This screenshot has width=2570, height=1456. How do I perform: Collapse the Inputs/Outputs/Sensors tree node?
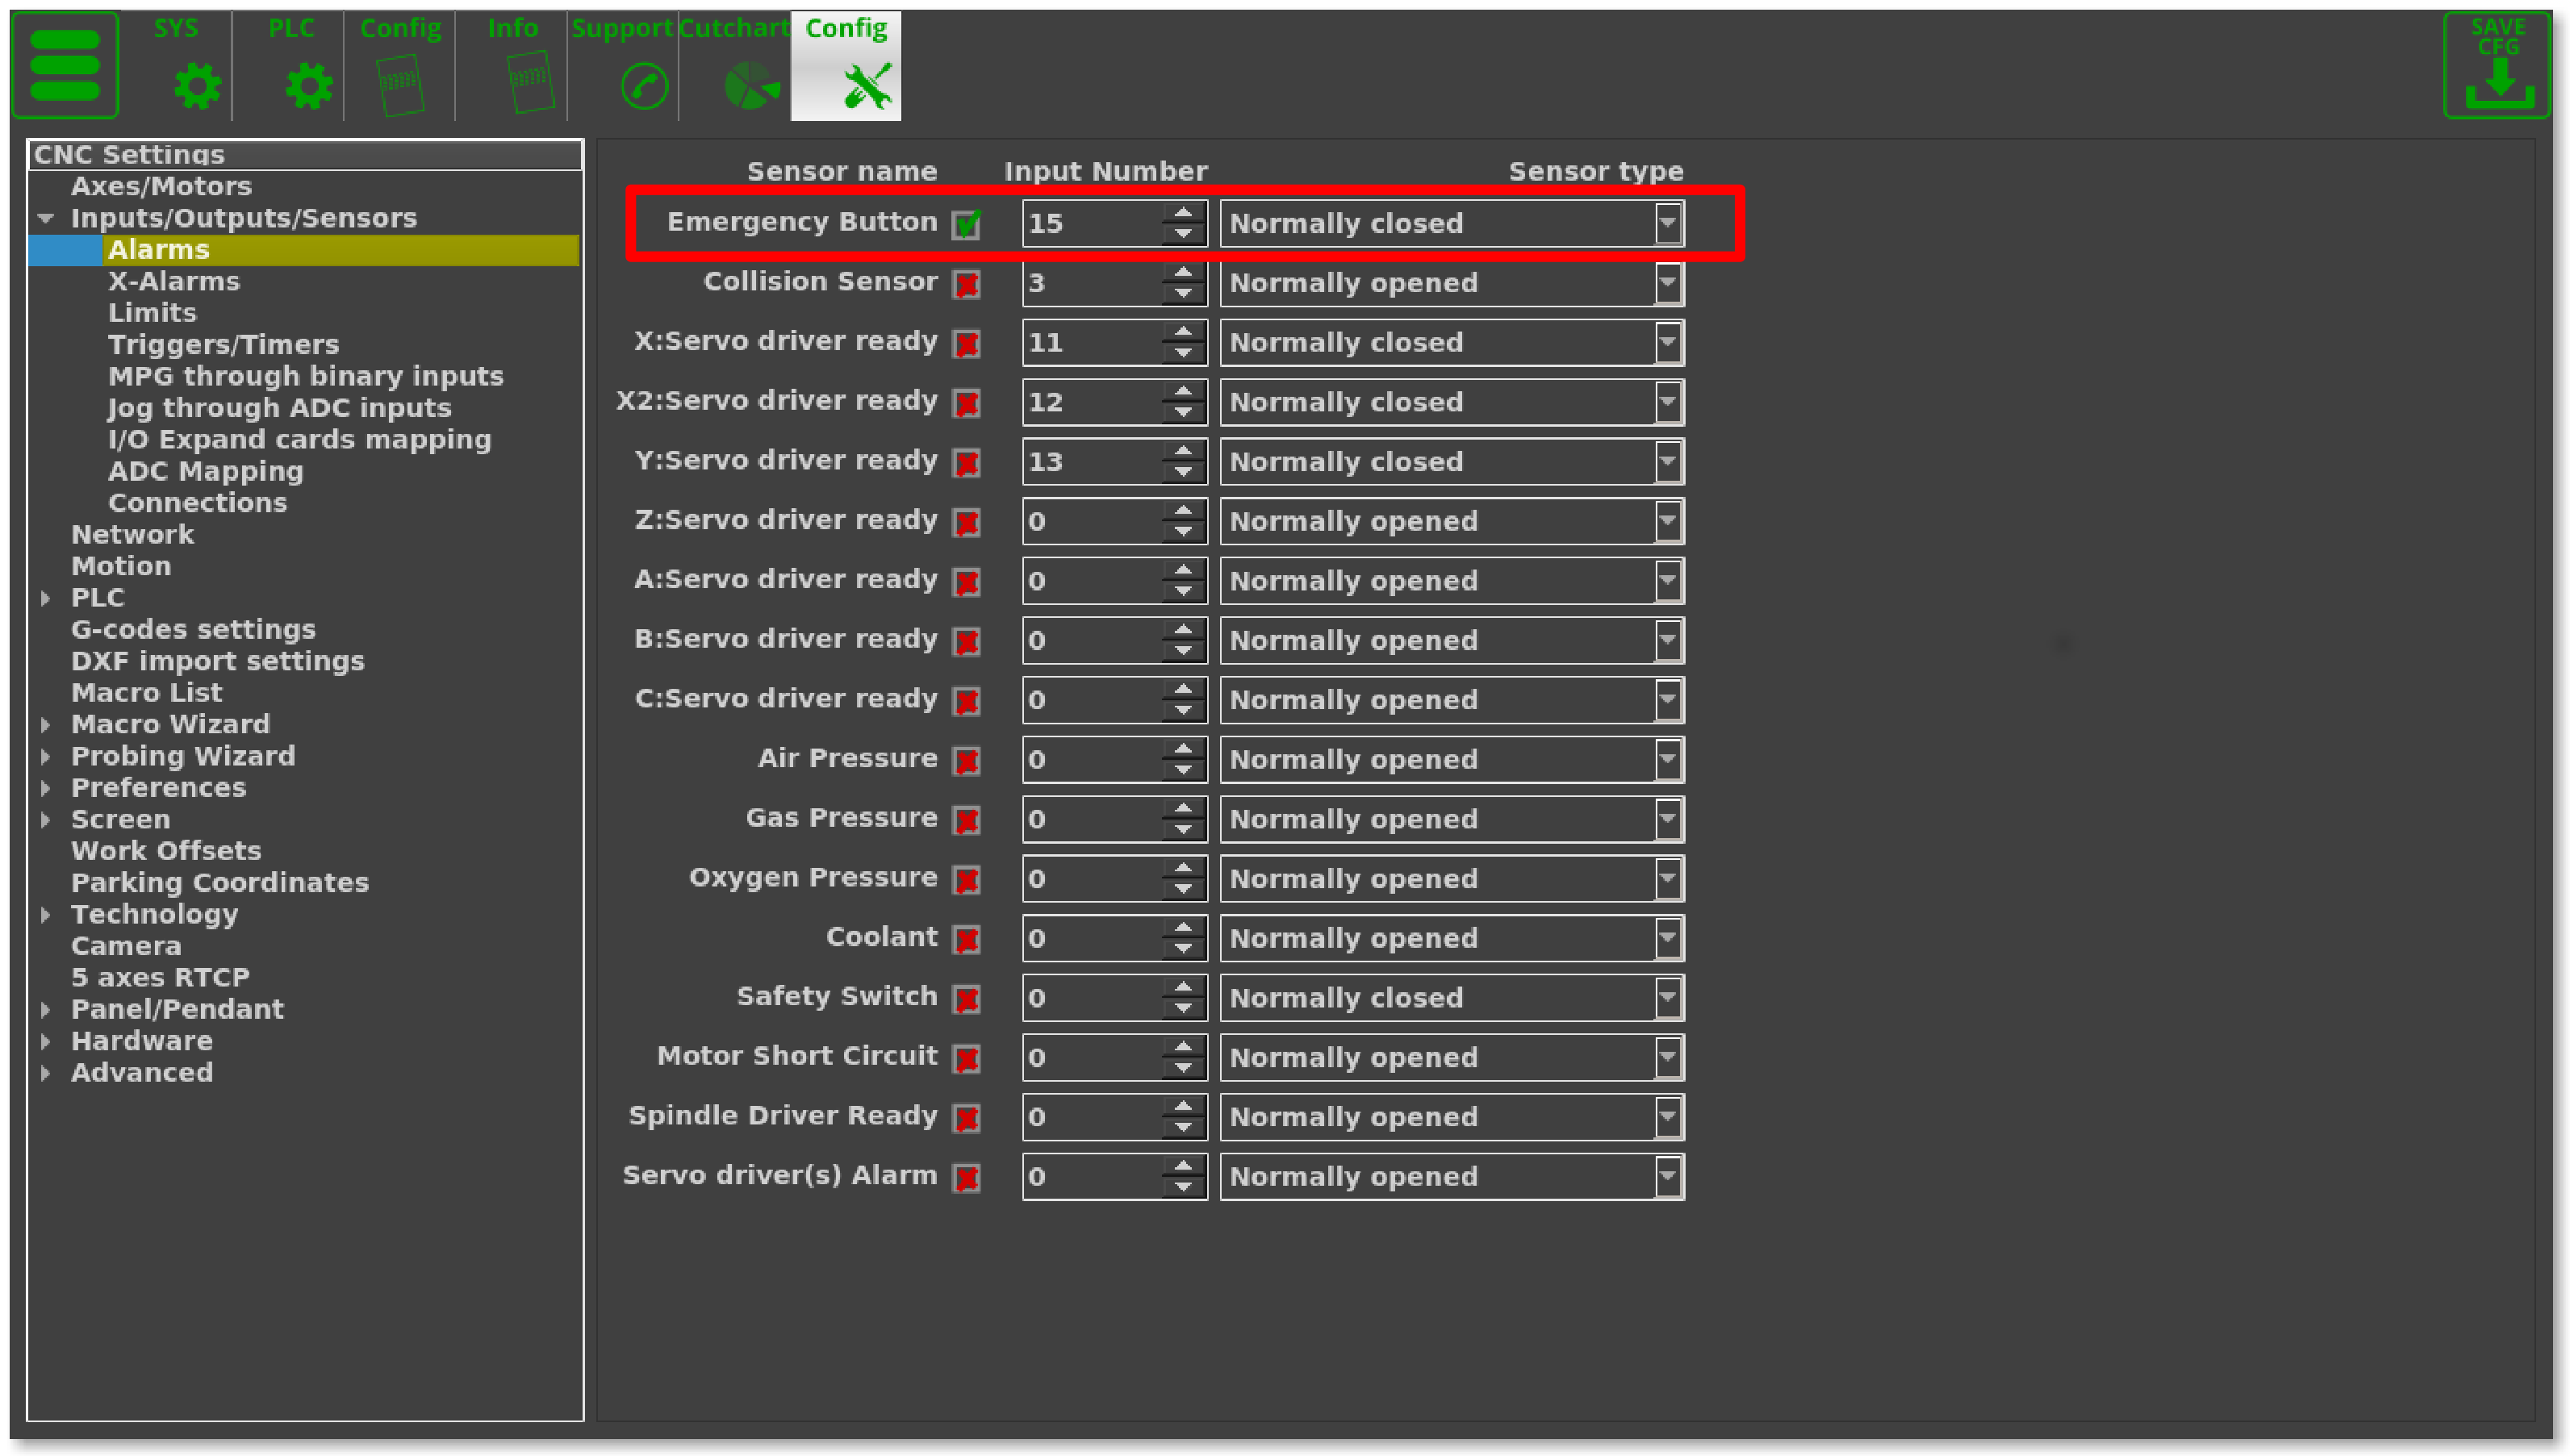pos(46,218)
